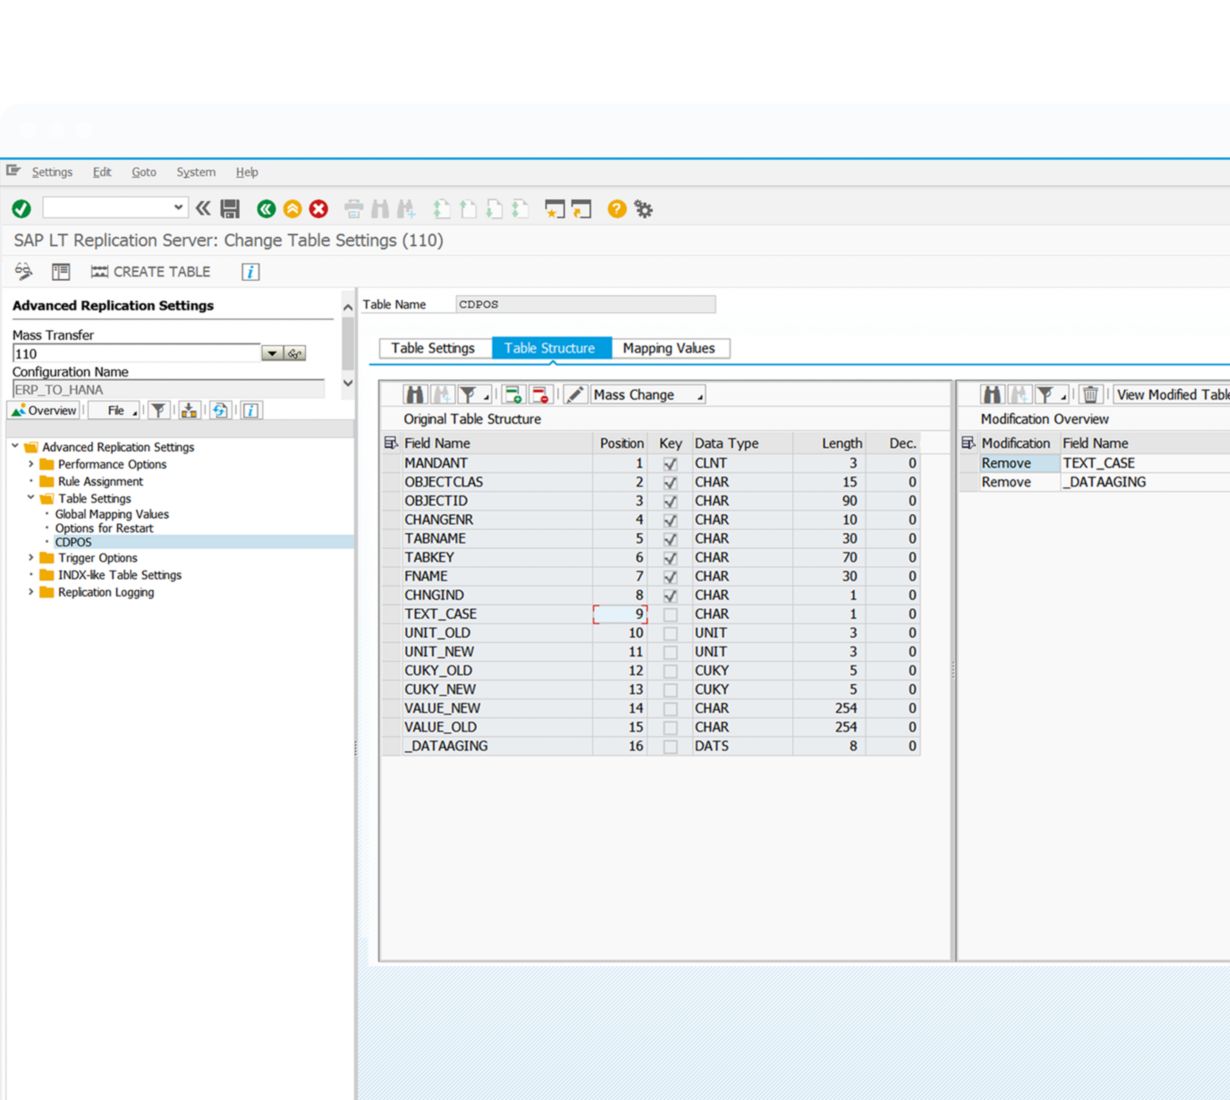Click the green Back arrow icon
This screenshot has height=1100, width=1230.
click(266, 209)
